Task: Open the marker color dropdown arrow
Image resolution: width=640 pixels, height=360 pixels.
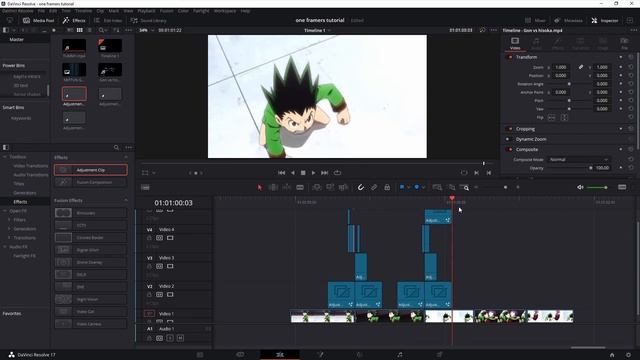Action: click(423, 187)
